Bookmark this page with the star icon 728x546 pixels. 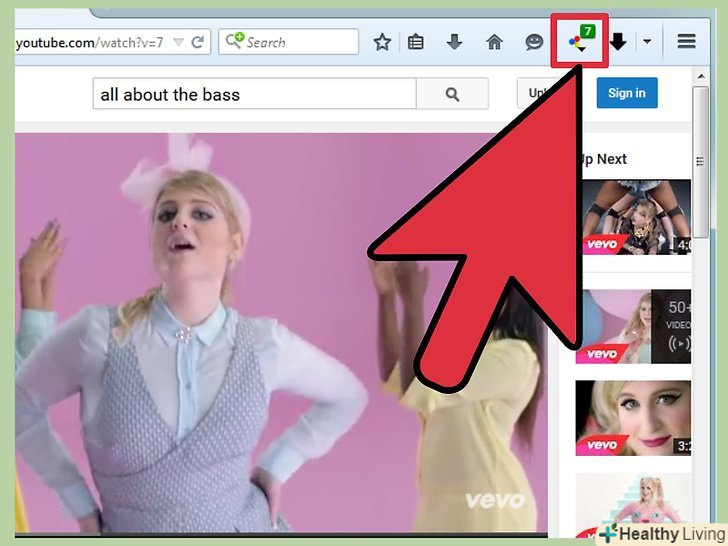coord(382,42)
